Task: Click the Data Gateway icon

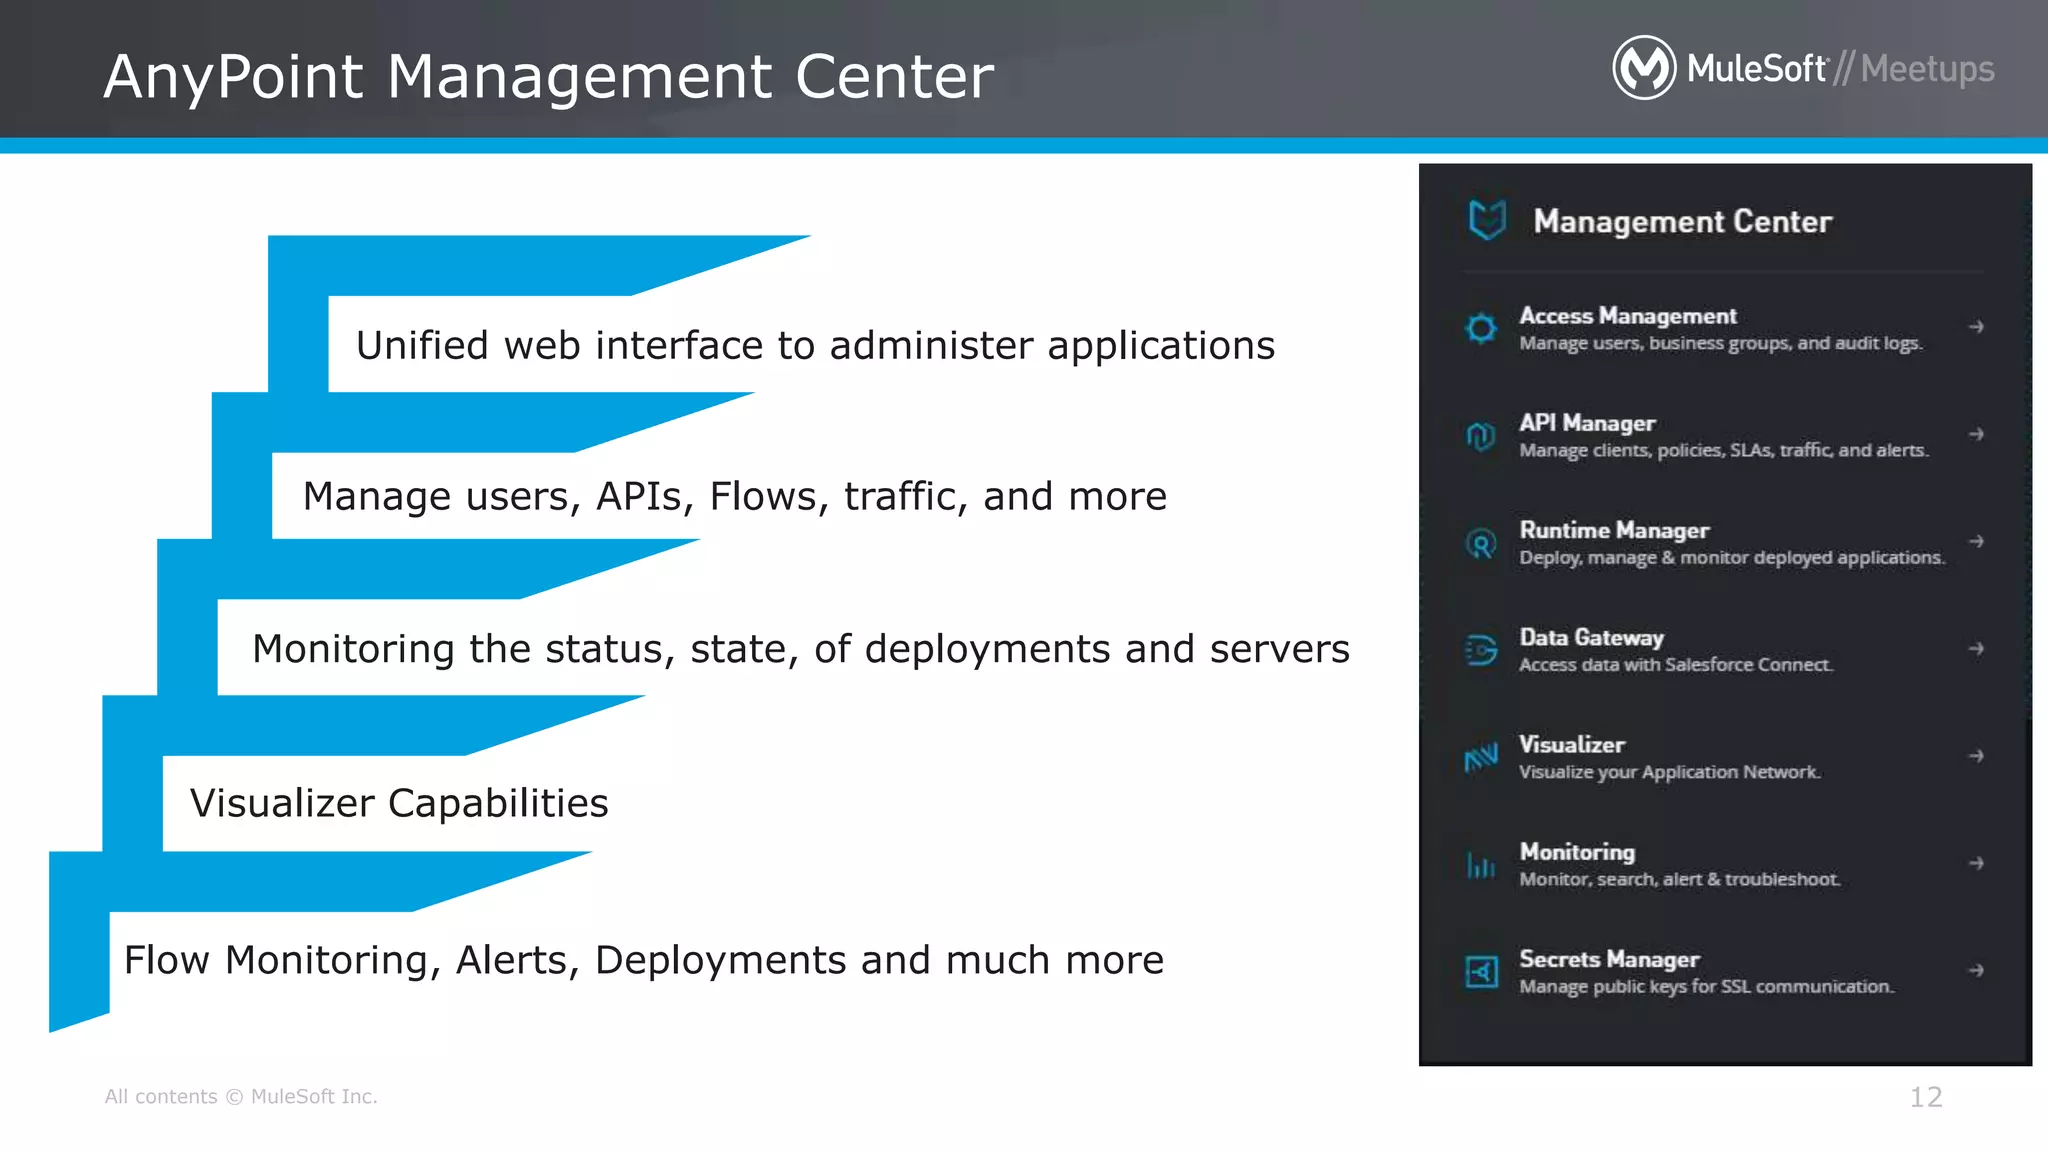Action: click(1481, 650)
